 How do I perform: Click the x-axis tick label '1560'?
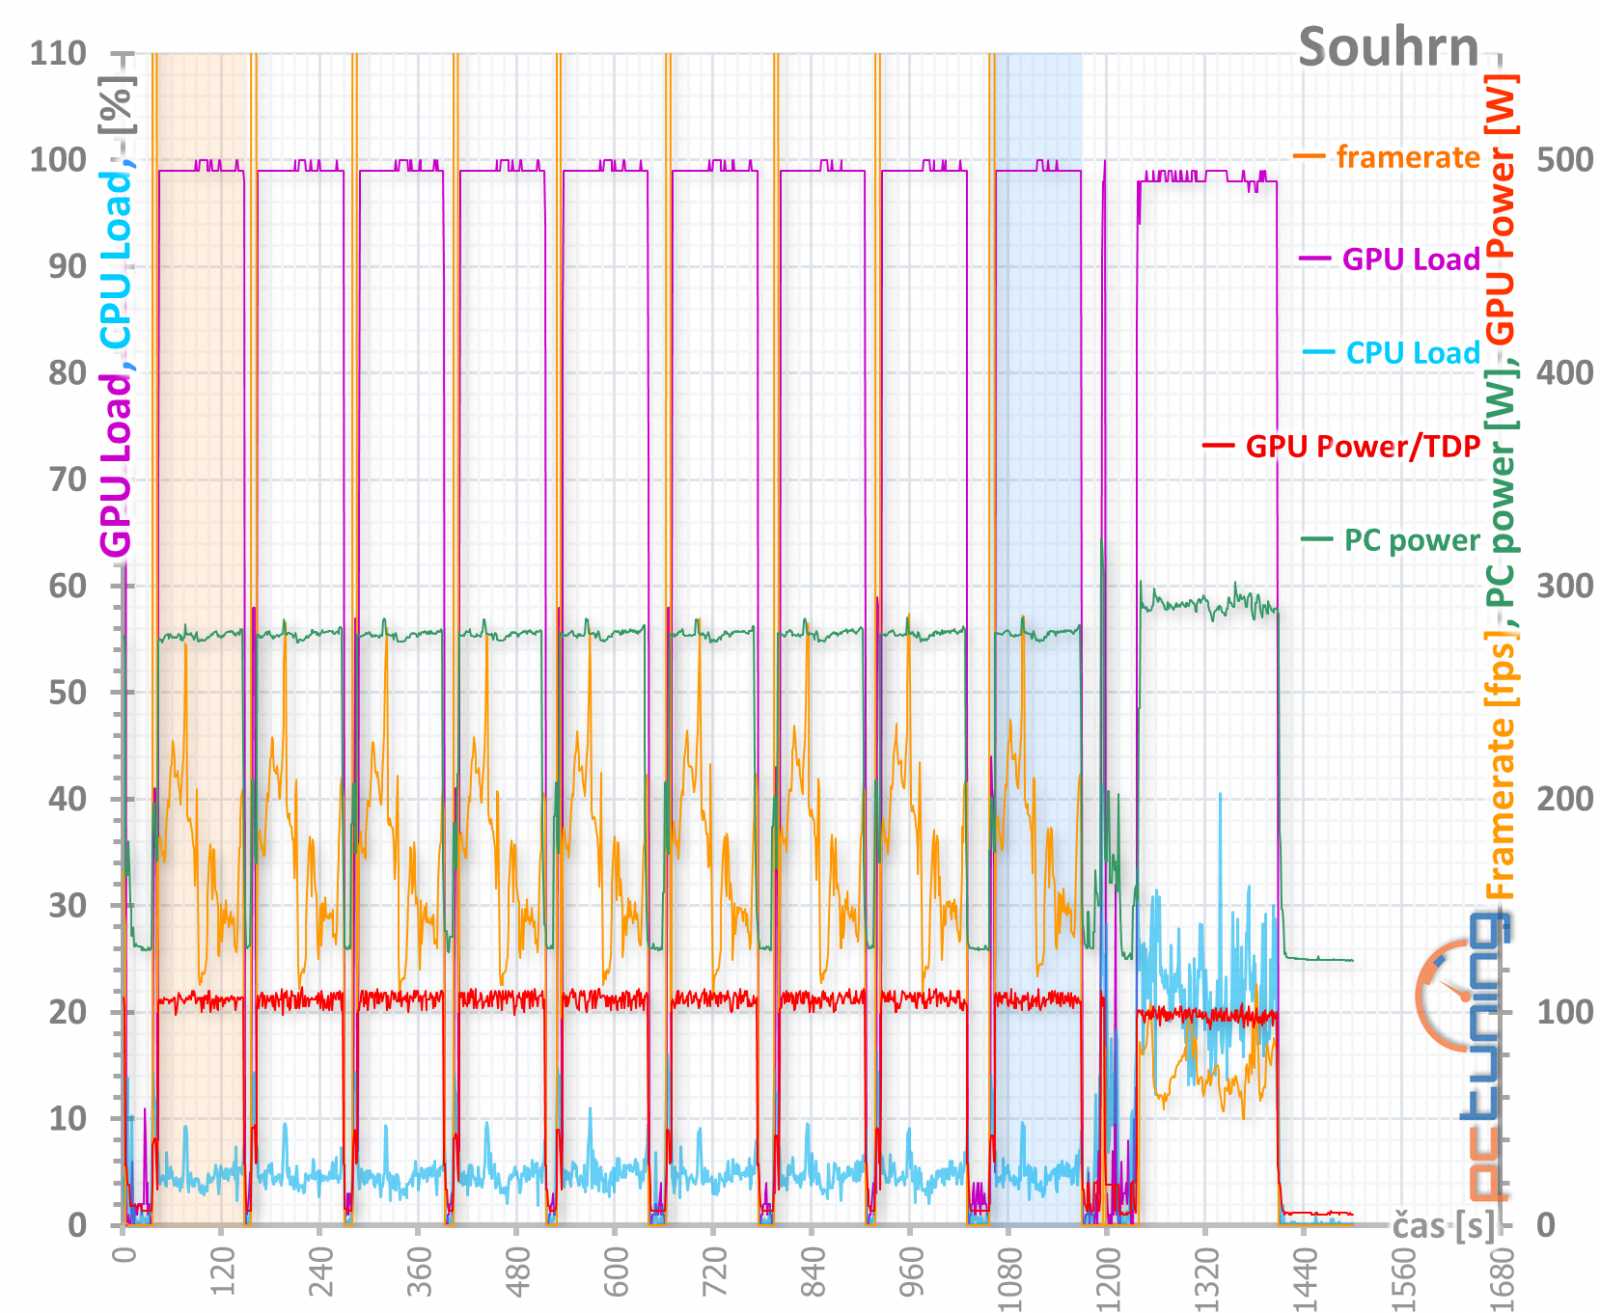click(x=1401, y=1278)
